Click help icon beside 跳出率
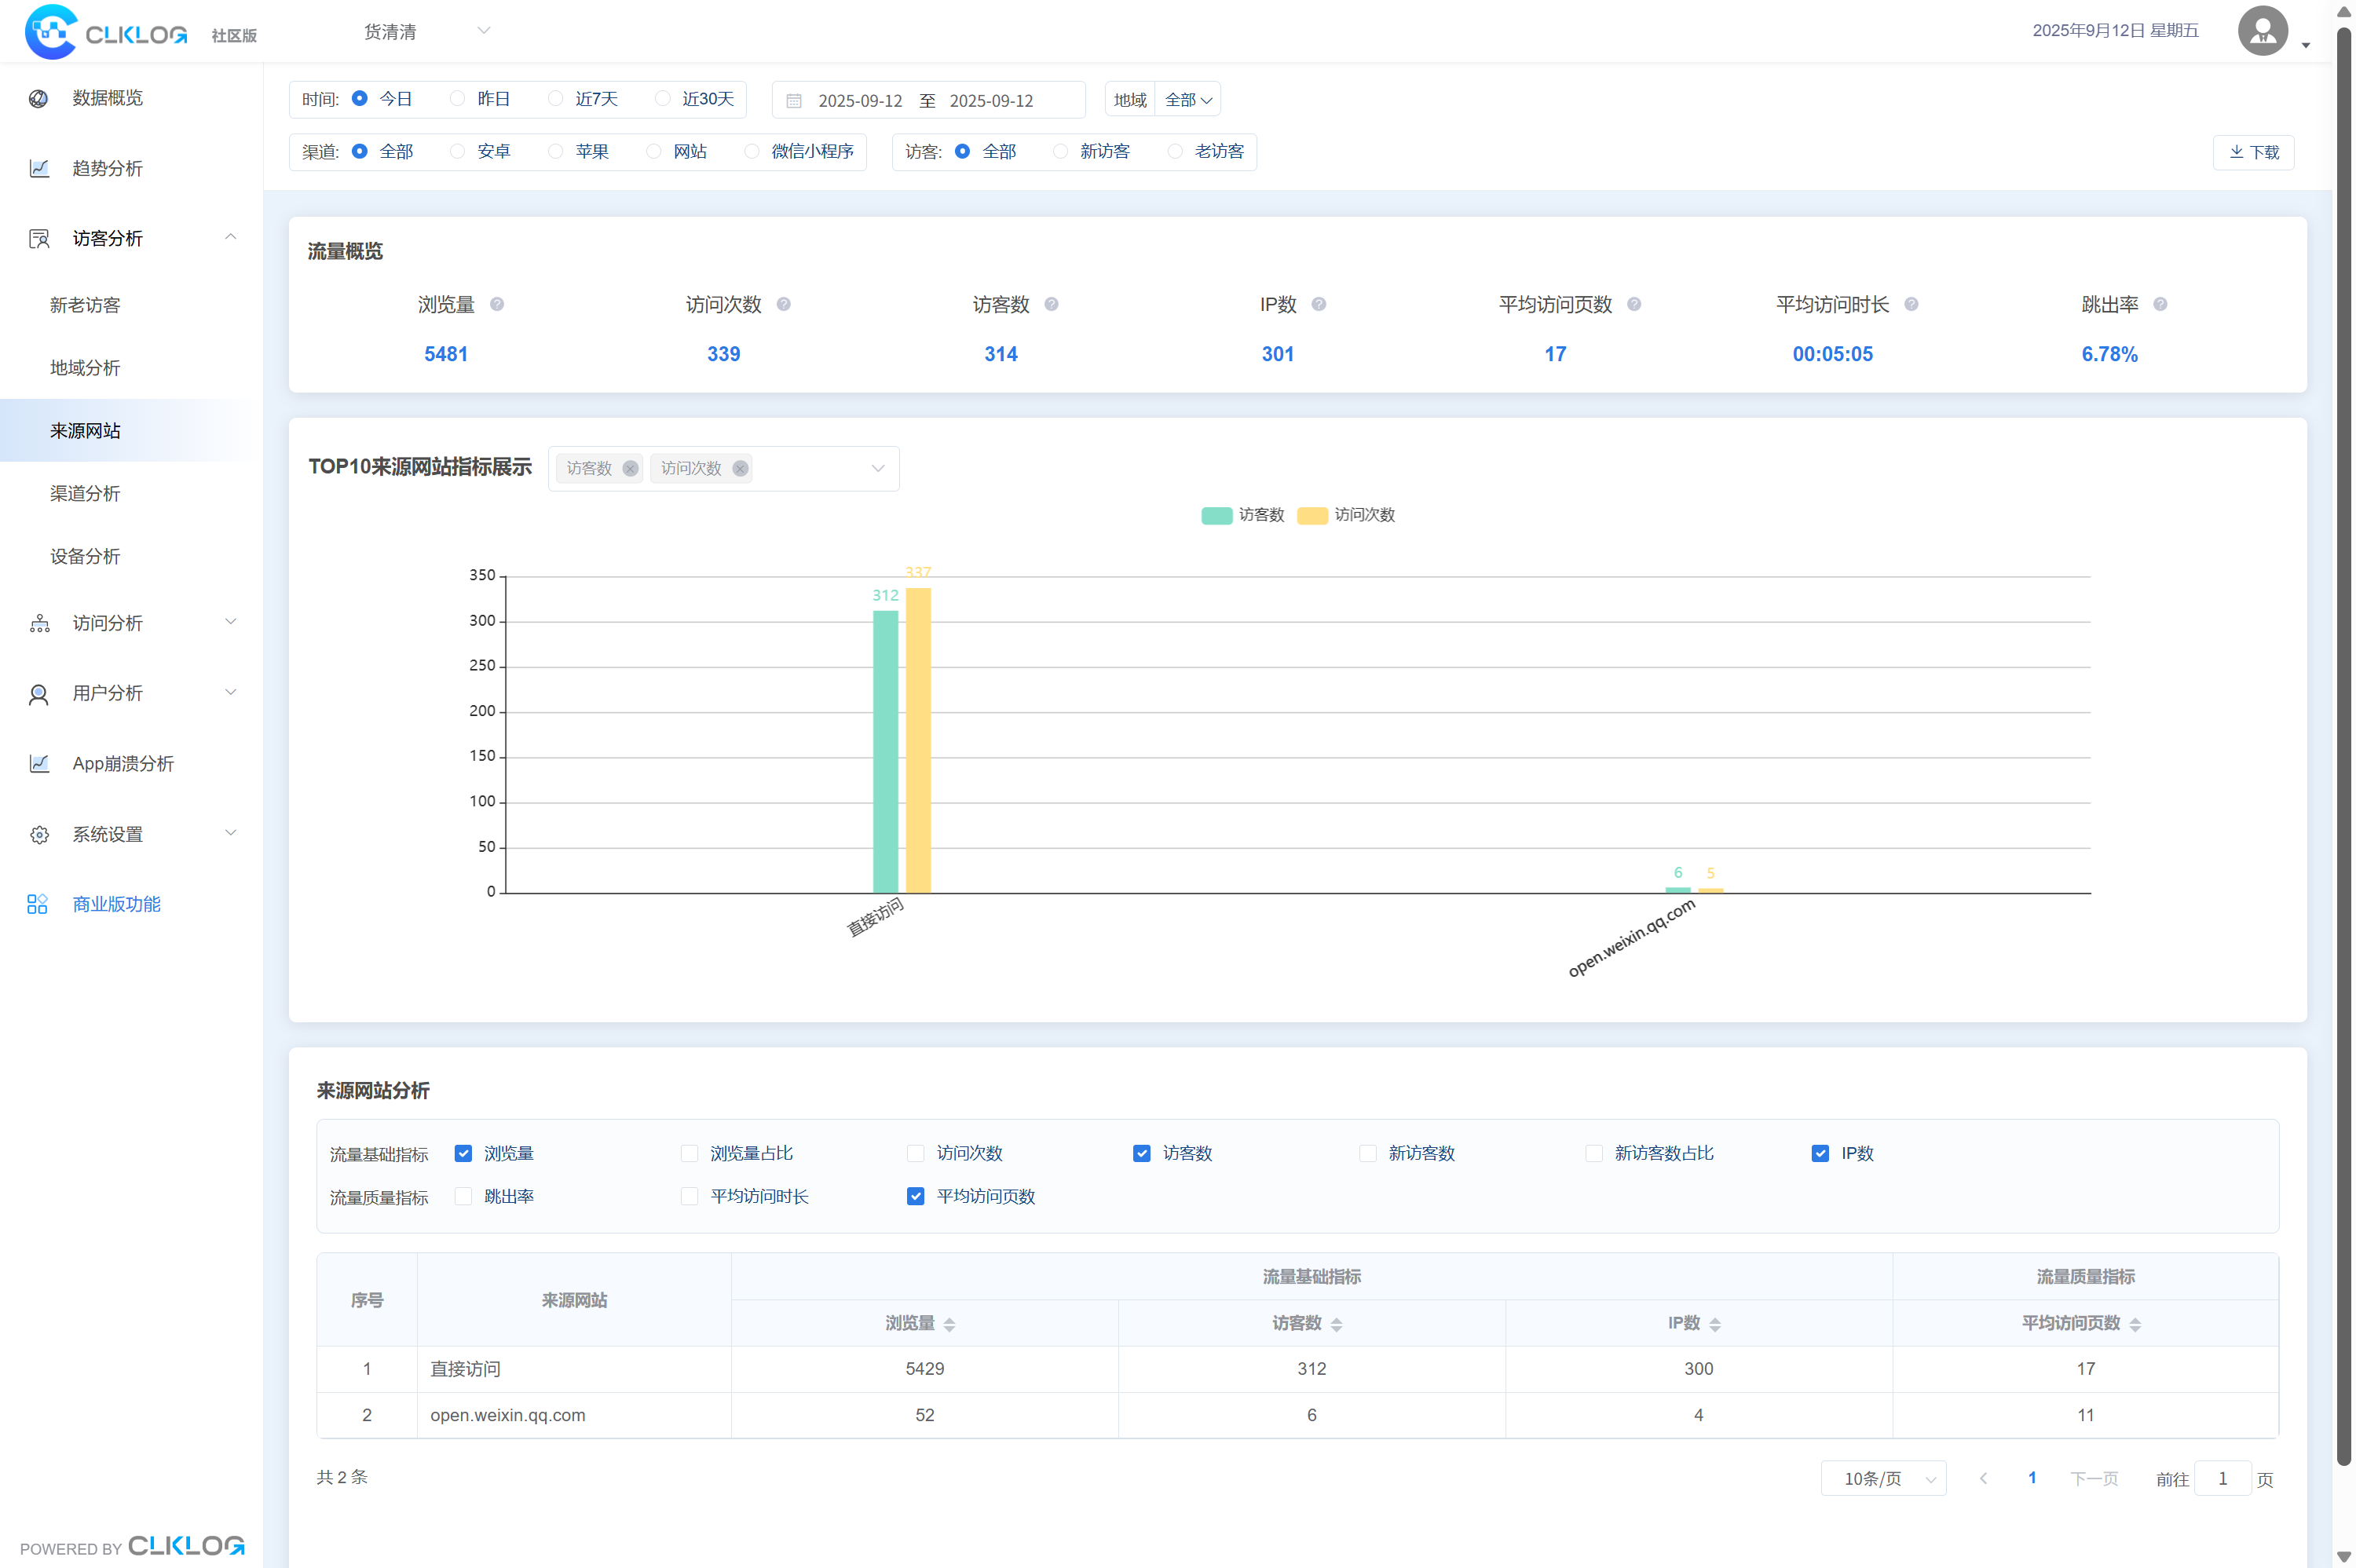 pos(2160,304)
